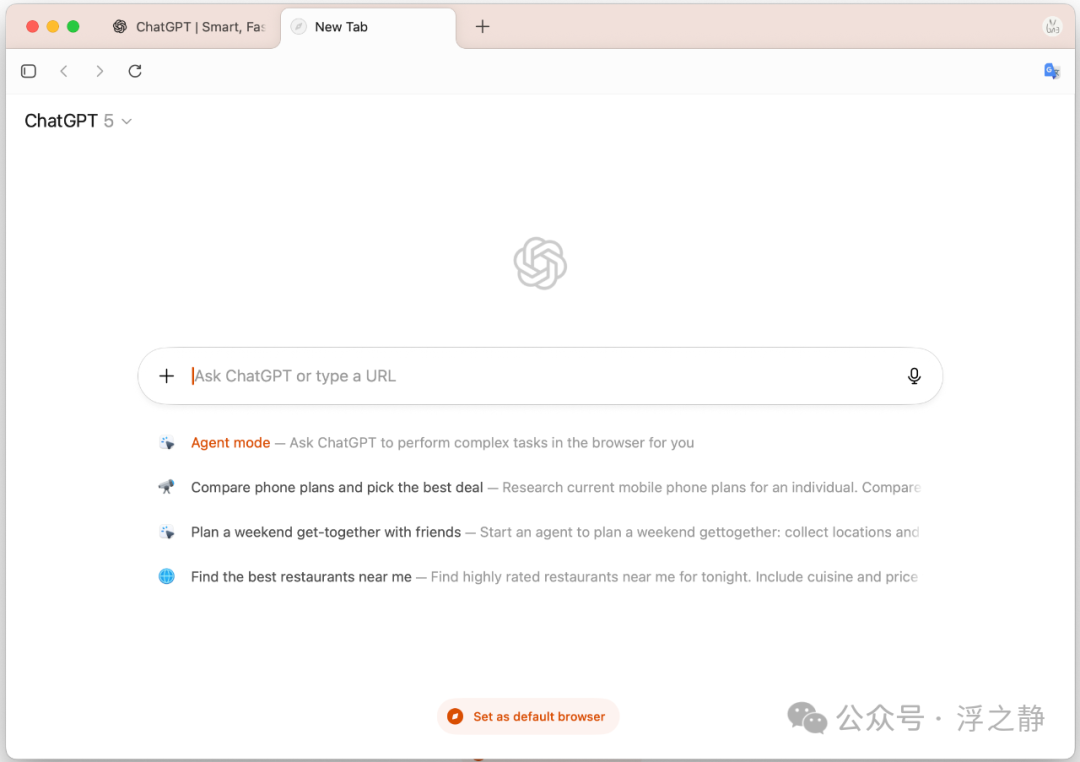Open the profile avatar in the tab bar
The image size is (1080, 762).
[1052, 27]
